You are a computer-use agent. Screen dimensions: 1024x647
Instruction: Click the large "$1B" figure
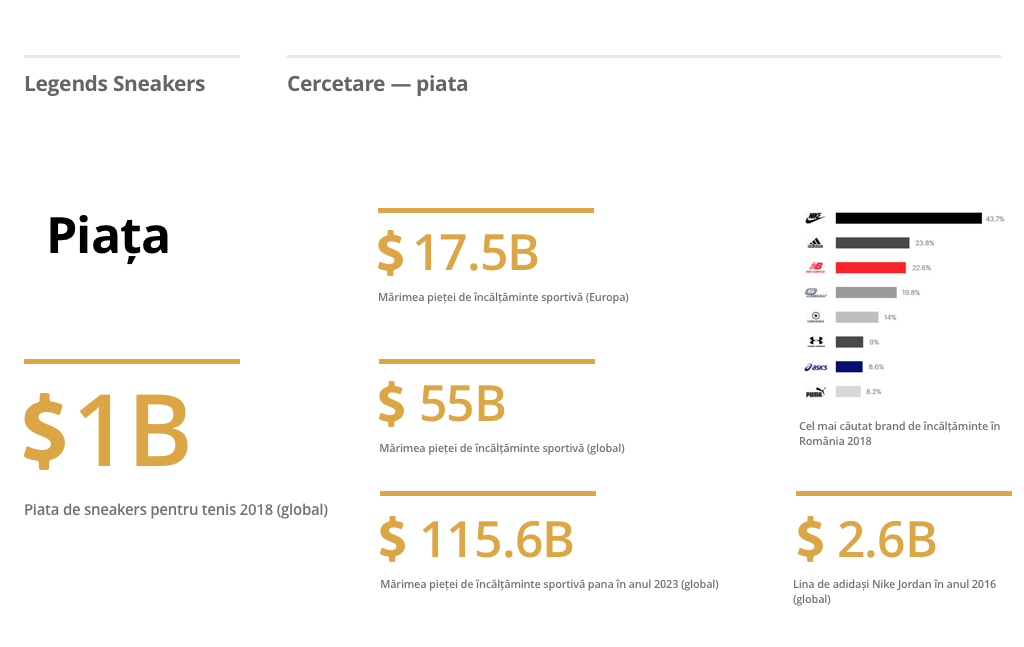[x=106, y=432]
